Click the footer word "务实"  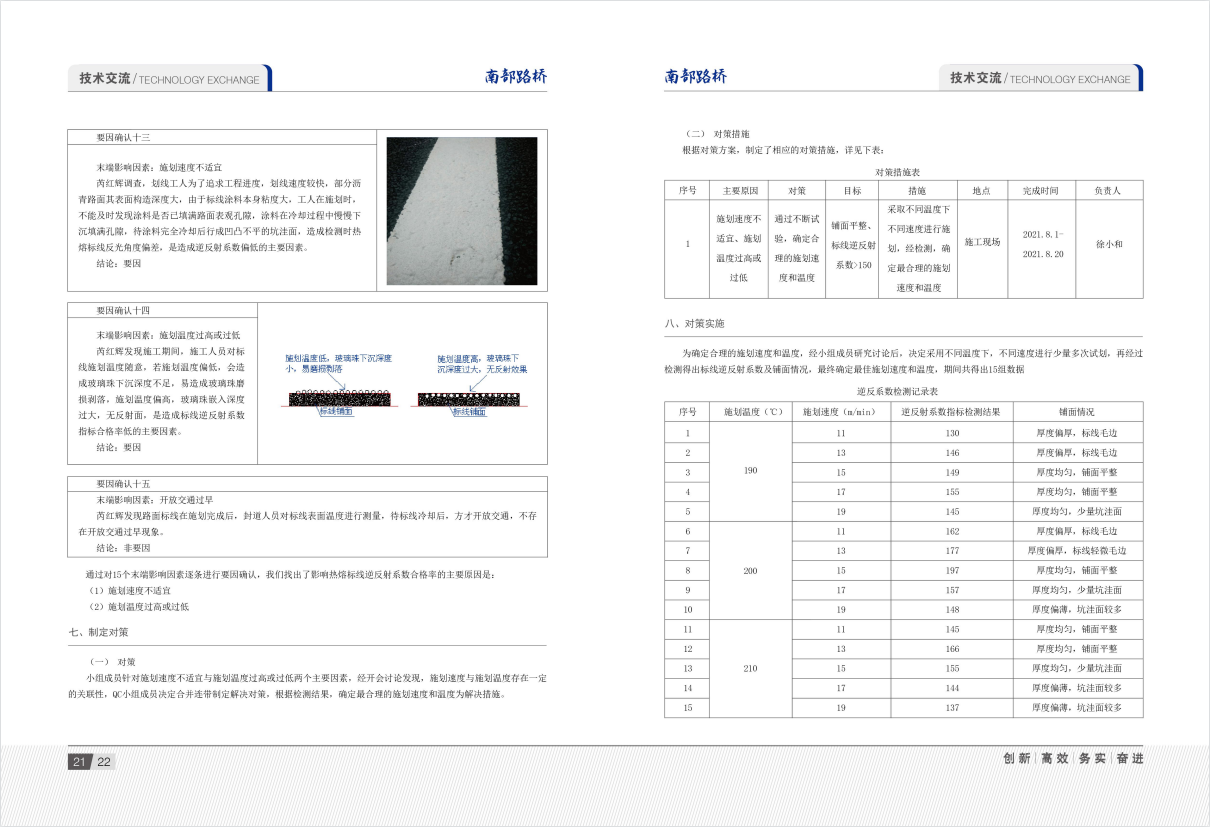1093,759
